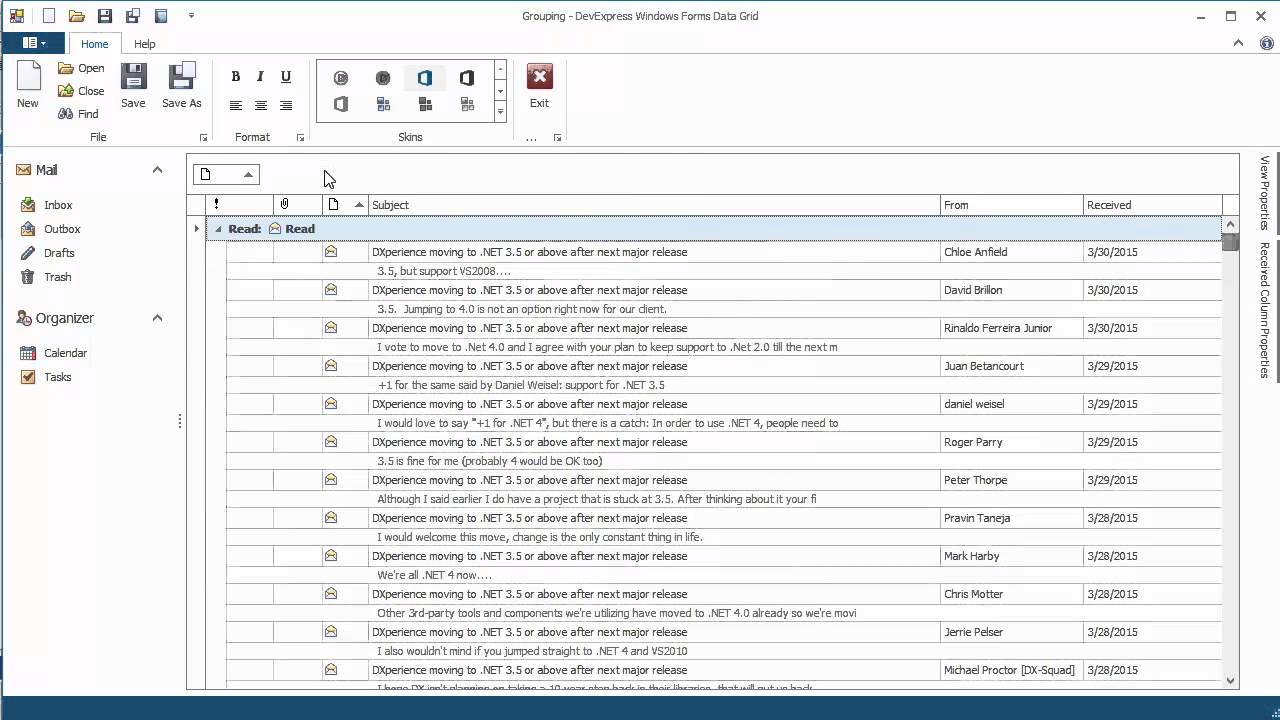Set text alignment to center
This screenshot has height=720, width=1280.
pos(261,105)
